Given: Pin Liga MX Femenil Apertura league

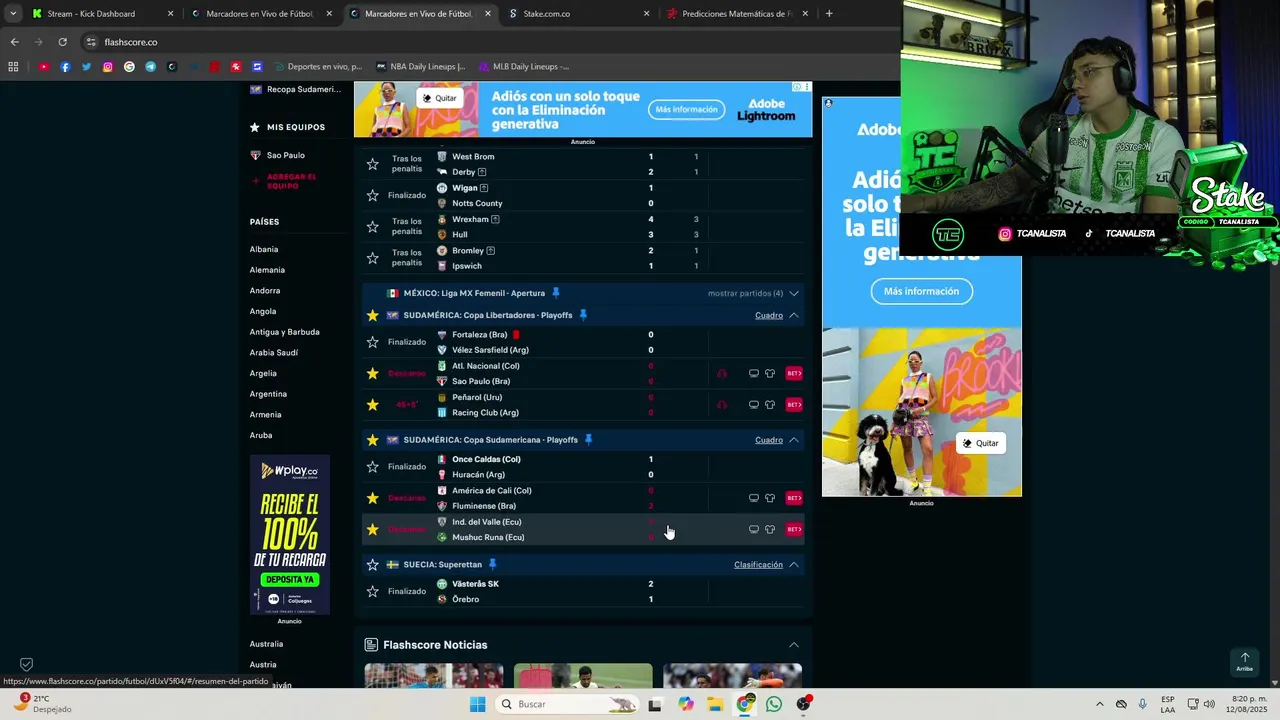Looking at the screenshot, I should [x=556, y=293].
